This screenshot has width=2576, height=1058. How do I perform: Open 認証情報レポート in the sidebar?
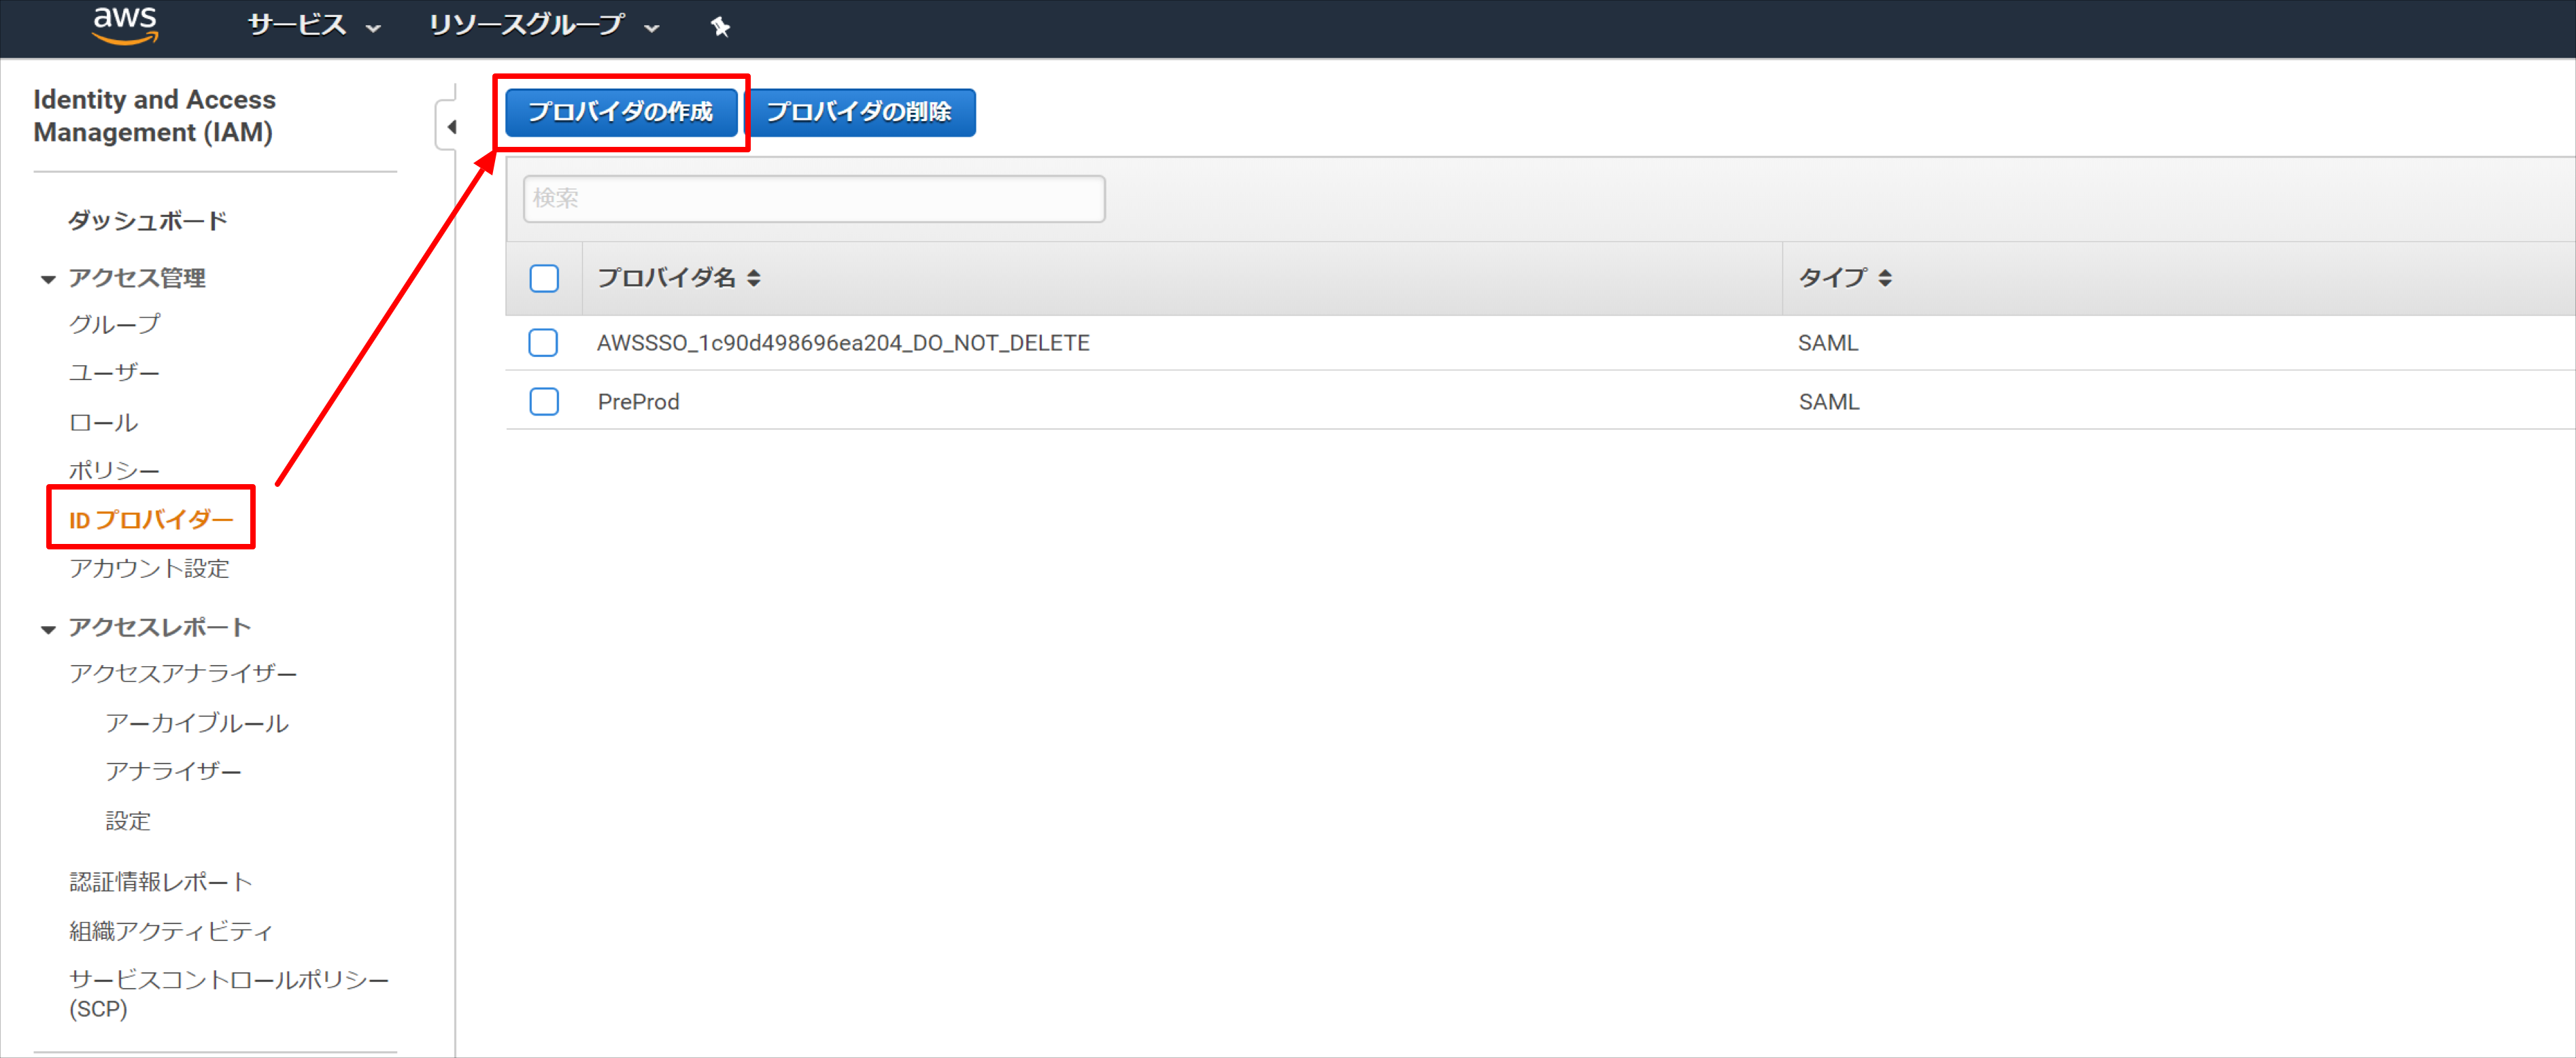click(x=160, y=882)
